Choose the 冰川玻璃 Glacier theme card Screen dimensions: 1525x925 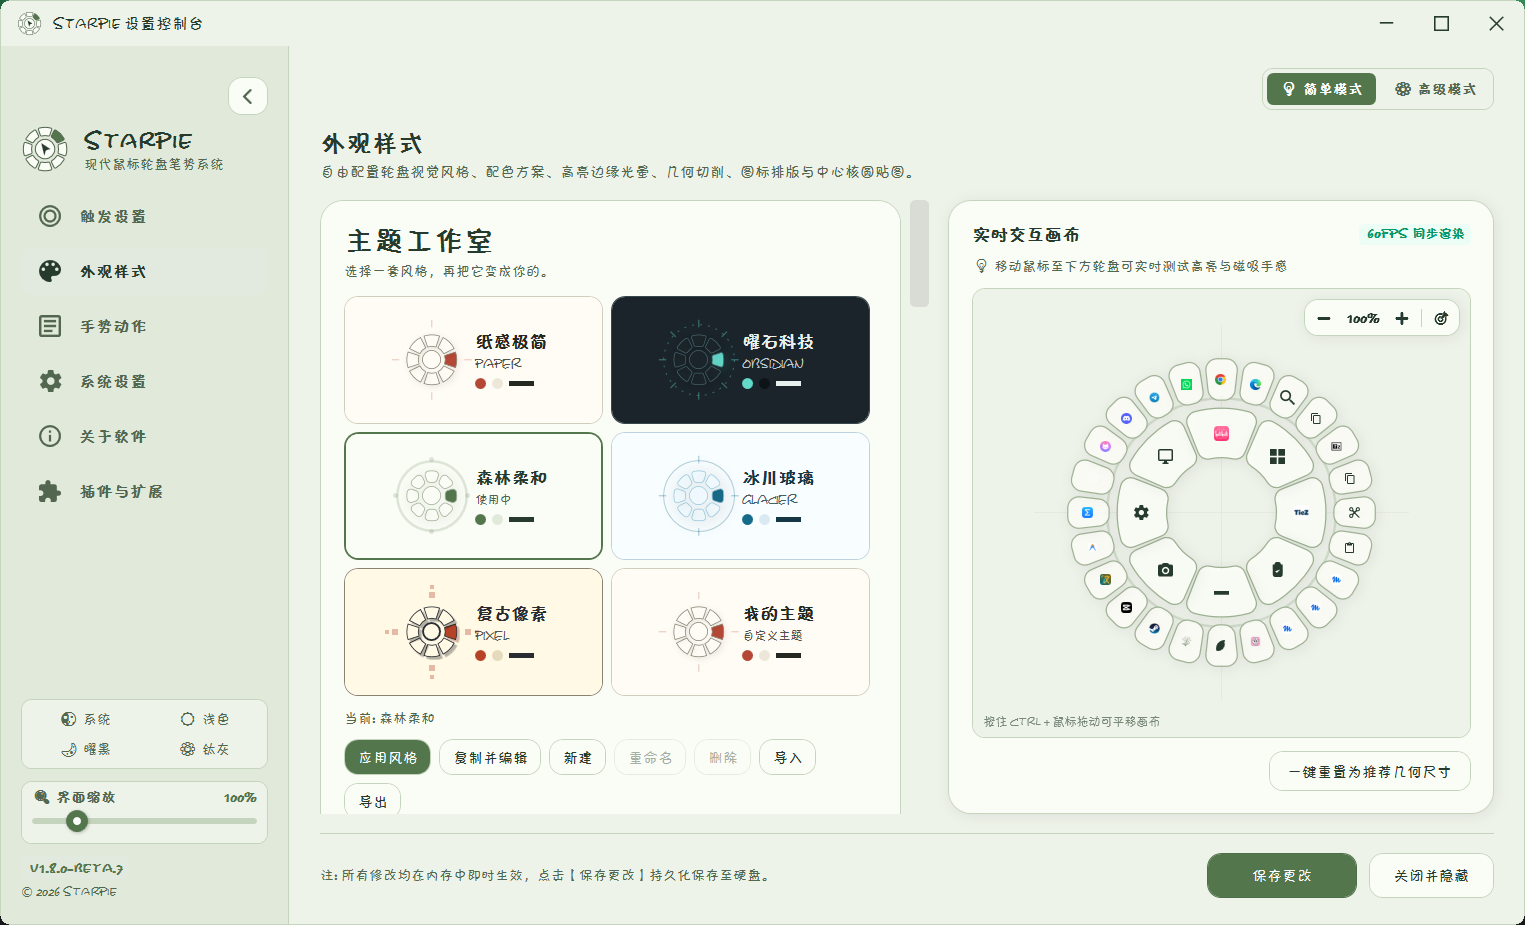coord(740,496)
